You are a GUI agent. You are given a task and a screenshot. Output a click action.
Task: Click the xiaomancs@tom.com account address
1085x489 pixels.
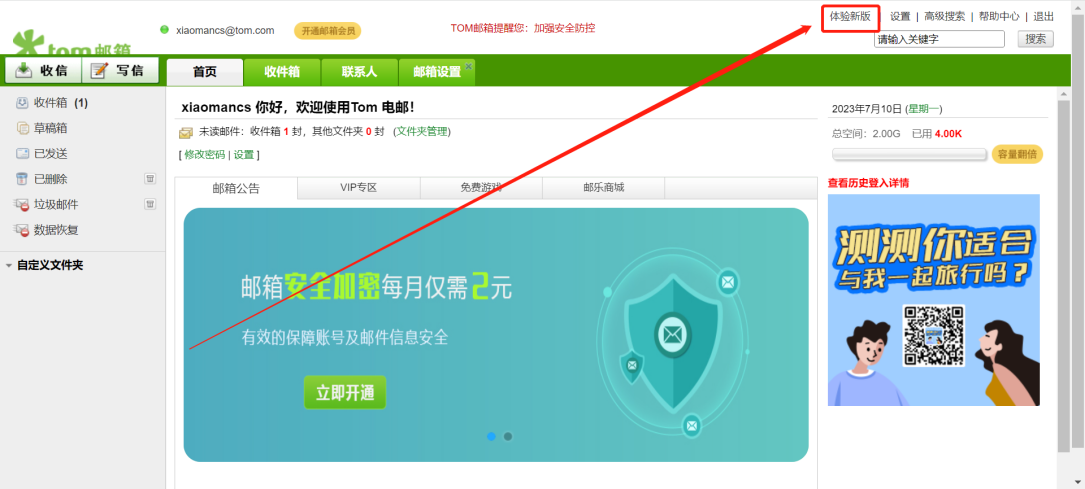[x=226, y=30]
